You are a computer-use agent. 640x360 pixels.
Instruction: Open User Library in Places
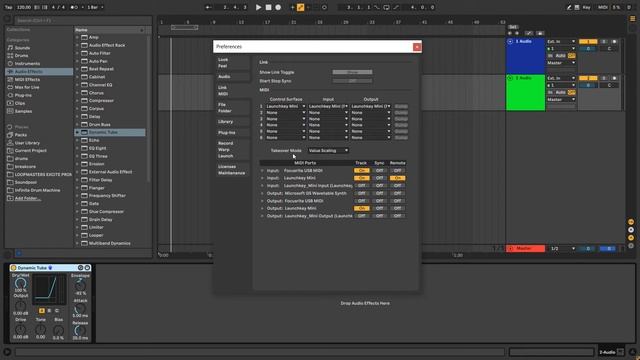click(x=27, y=143)
